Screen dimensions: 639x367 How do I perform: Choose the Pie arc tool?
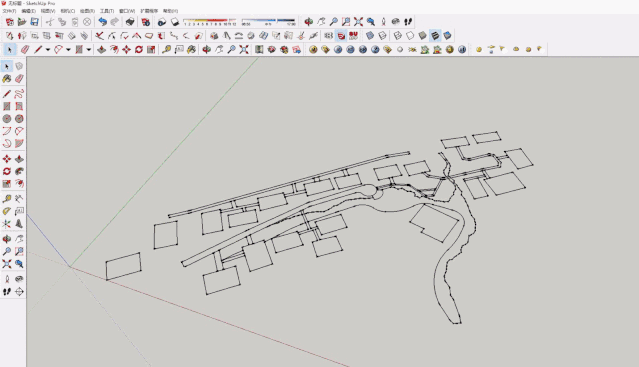coord(19,143)
